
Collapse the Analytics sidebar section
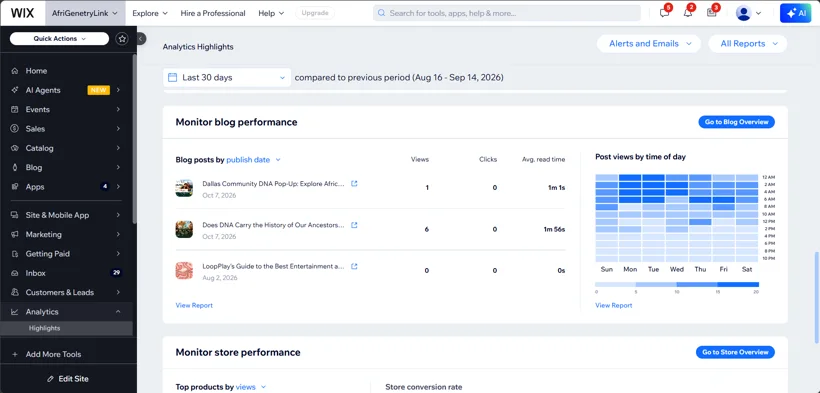(x=118, y=312)
